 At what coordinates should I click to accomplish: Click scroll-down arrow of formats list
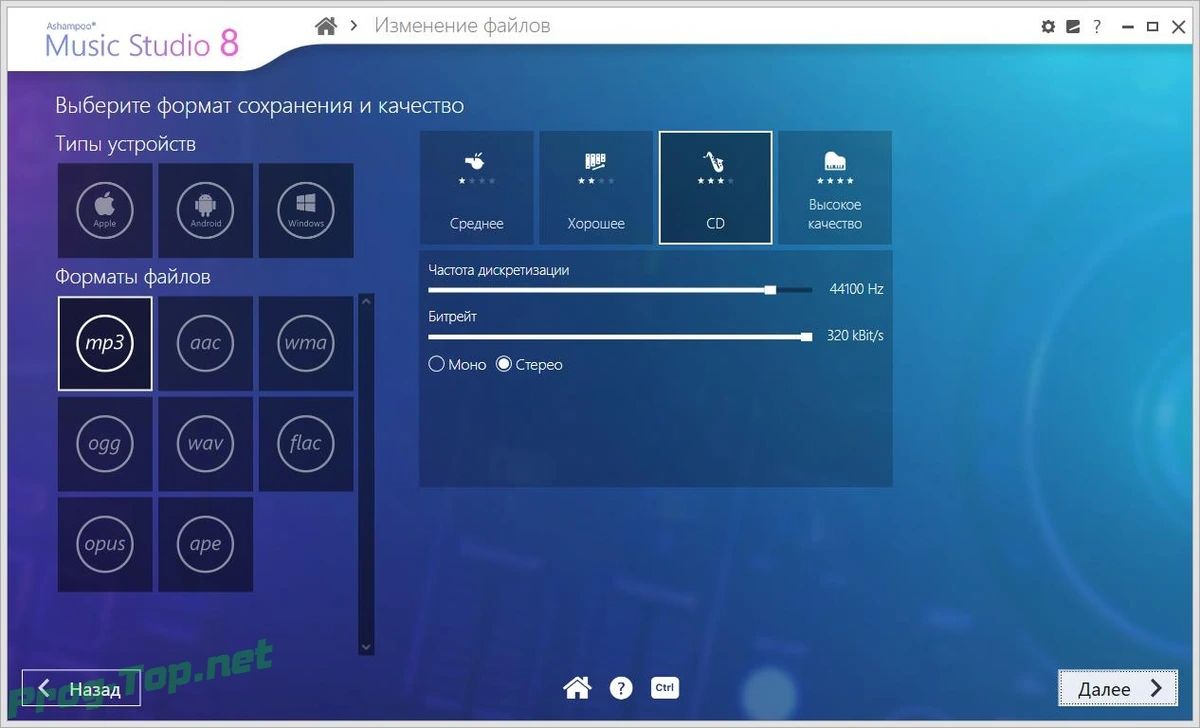pos(366,647)
